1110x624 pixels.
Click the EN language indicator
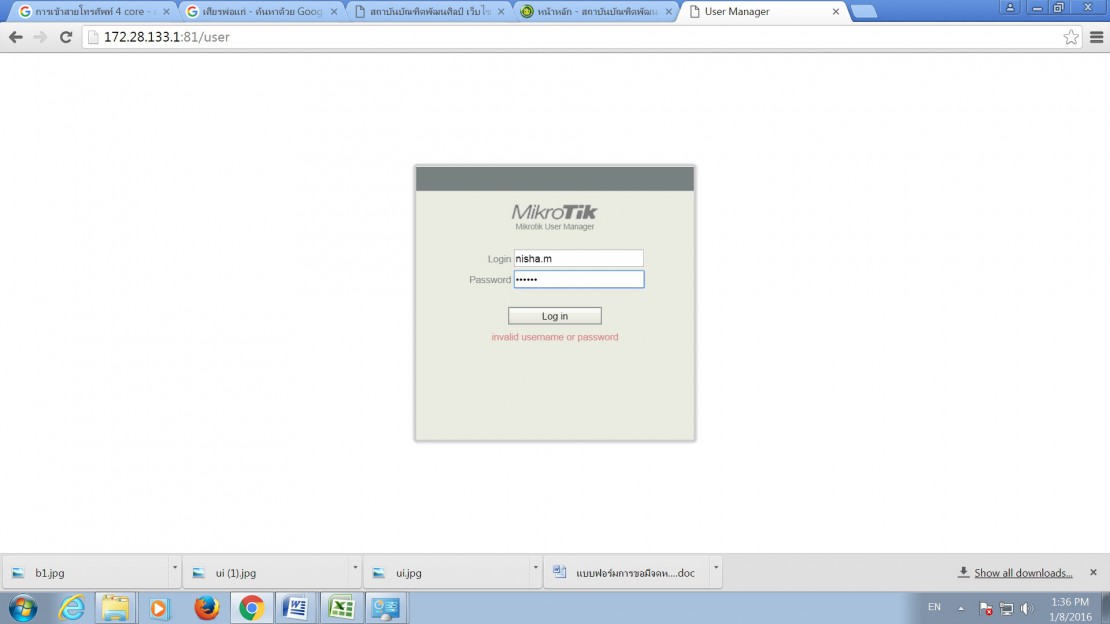934,607
